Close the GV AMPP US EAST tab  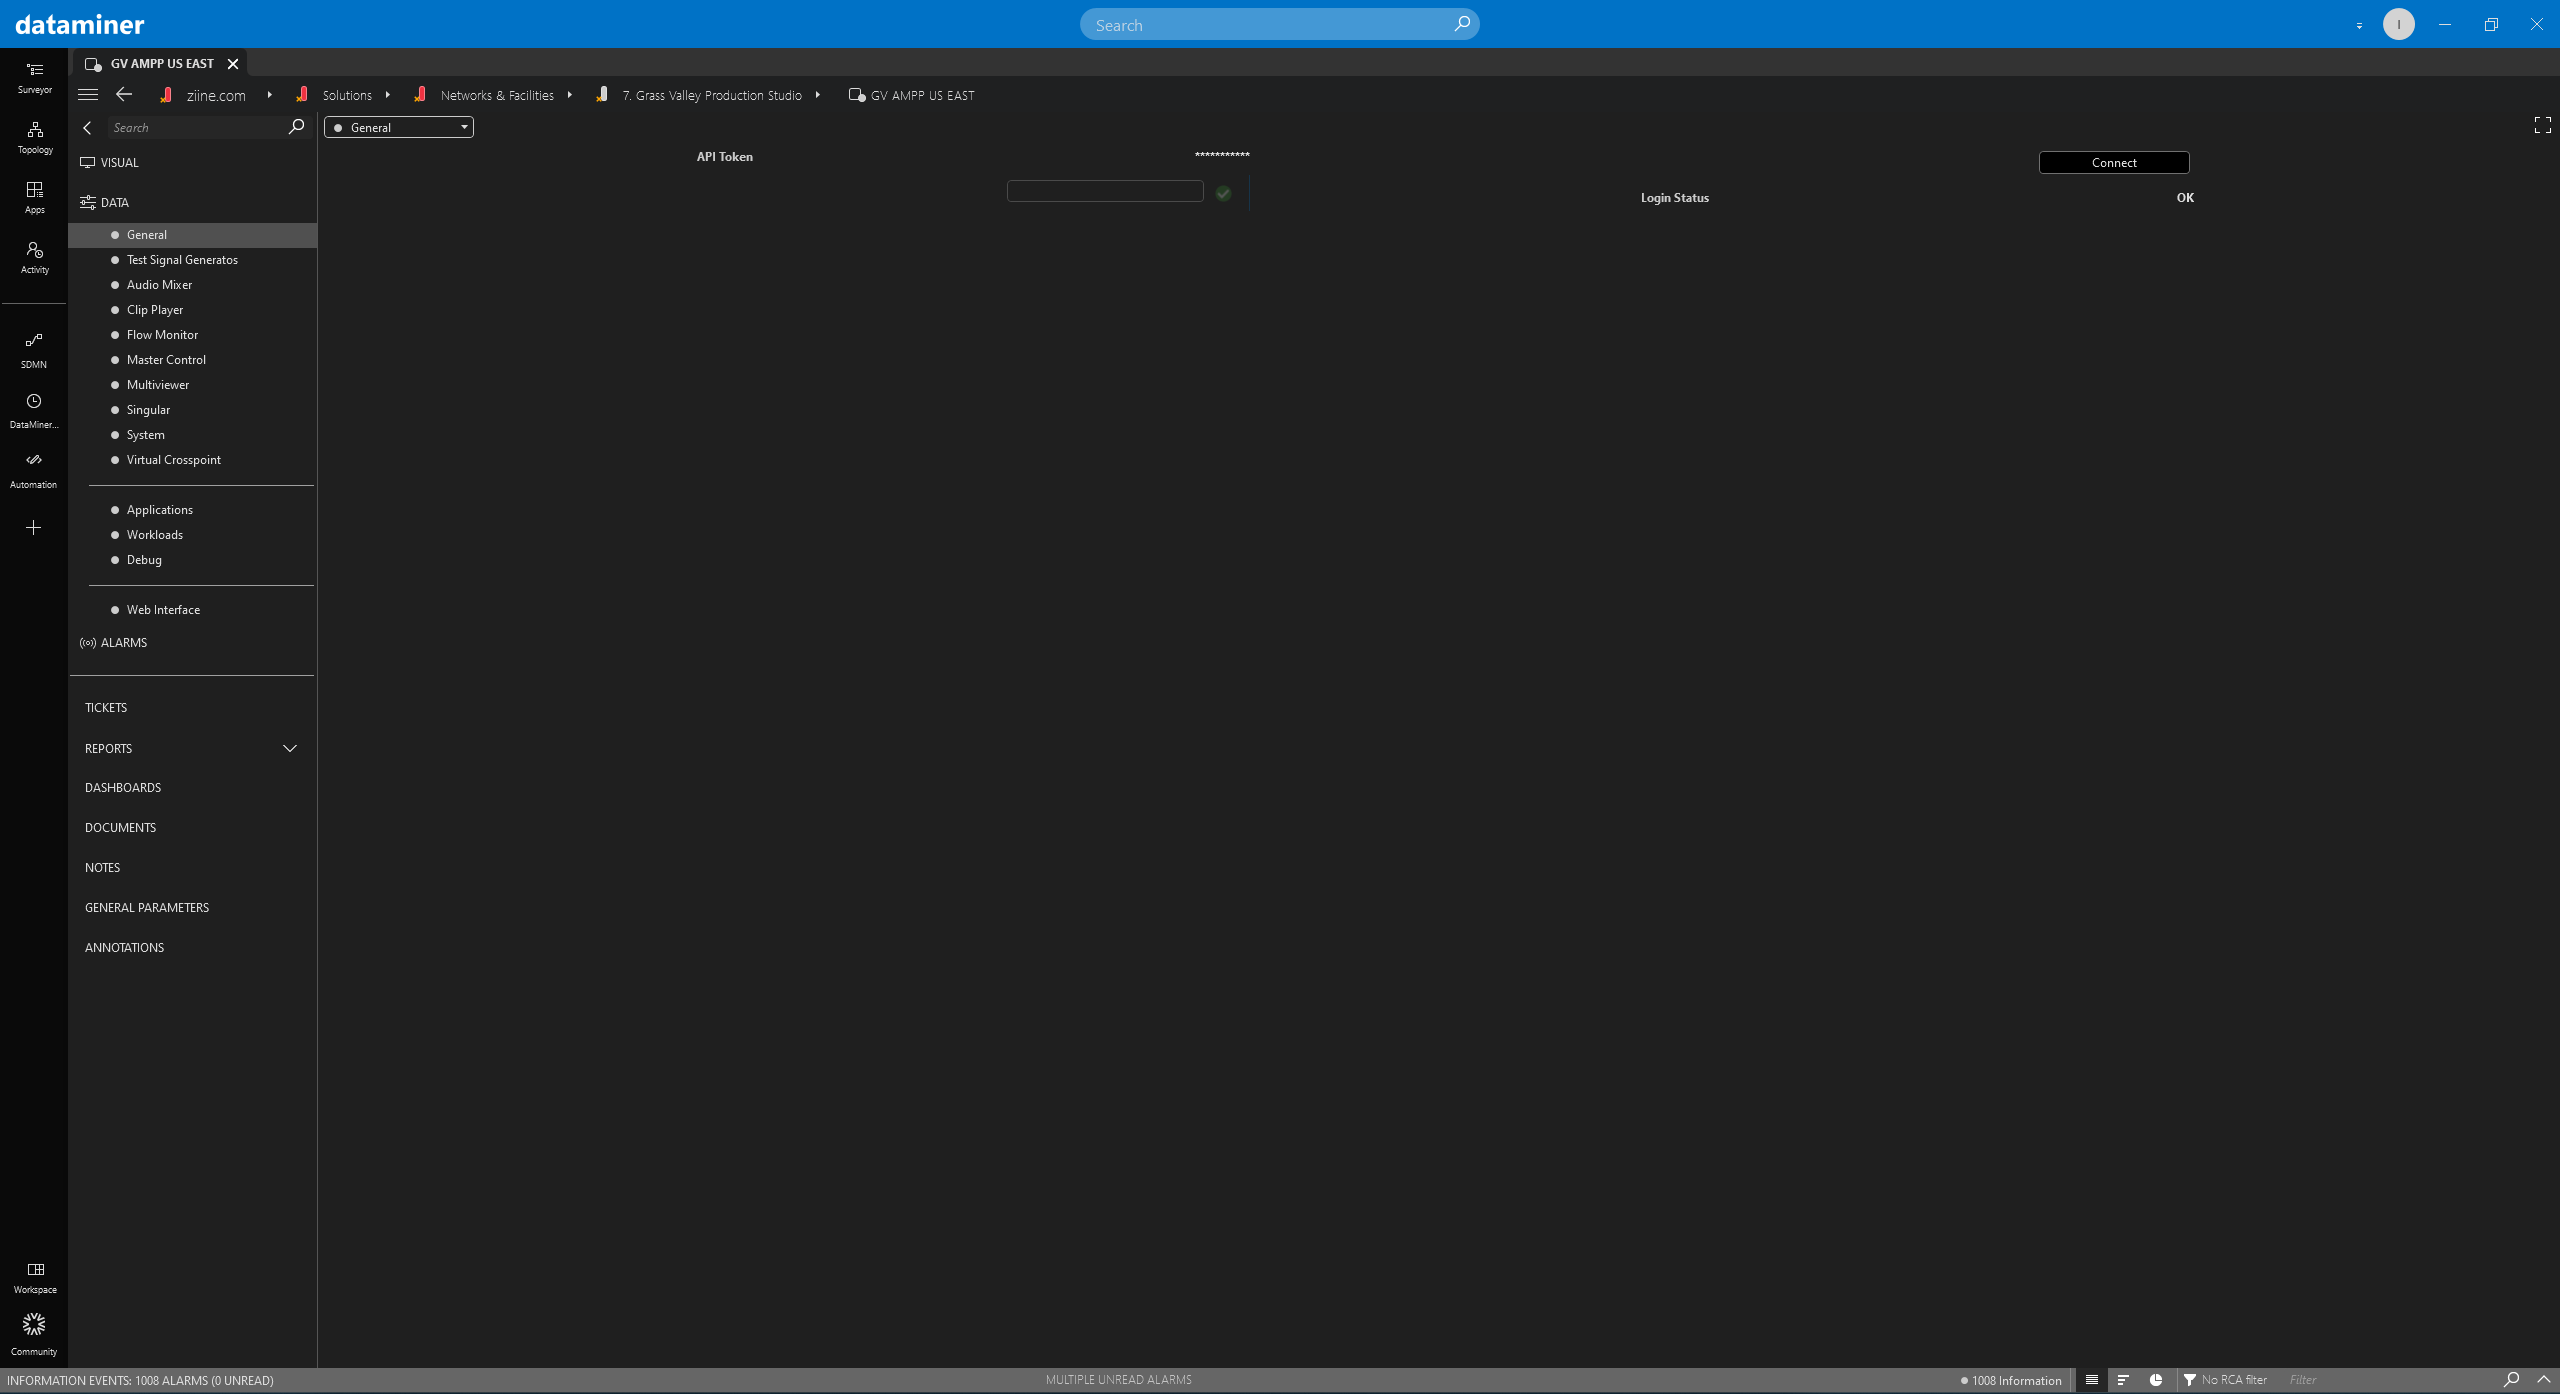point(233,64)
